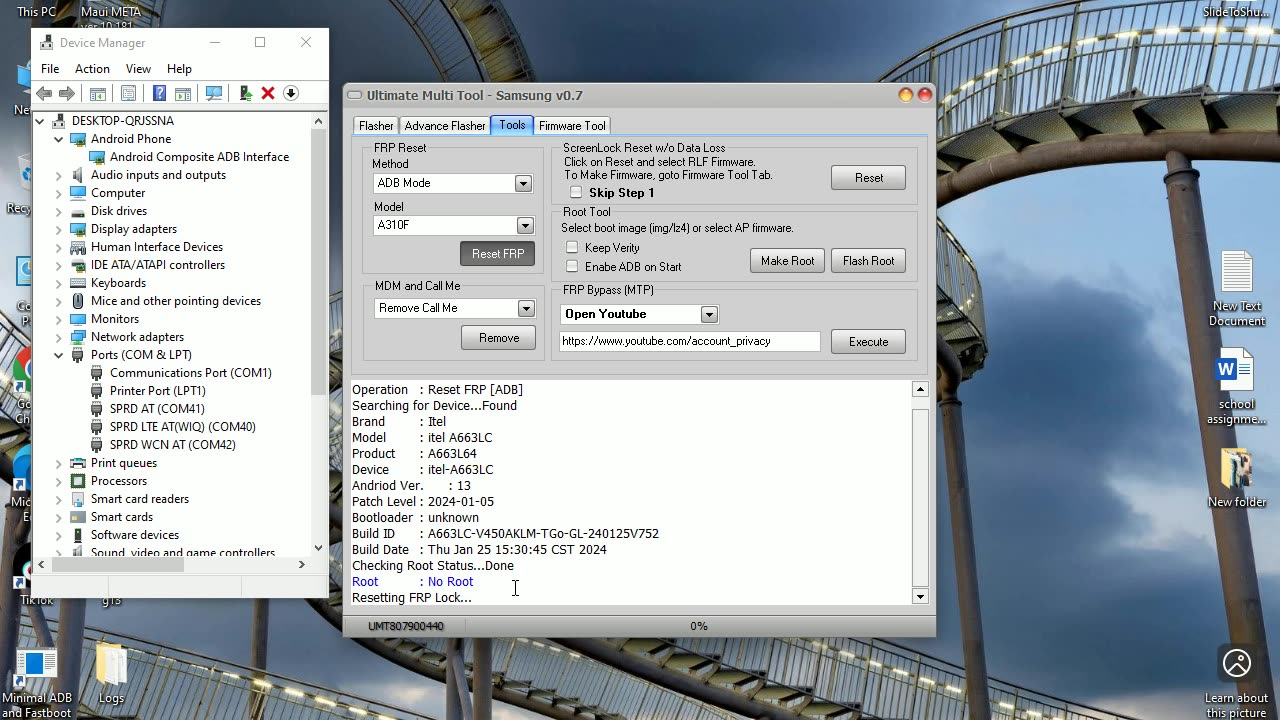Click the MDM Remove button
Image resolution: width=1280 pixels, height=720 pixels.
pyautogui.click(x=499, y=338)
